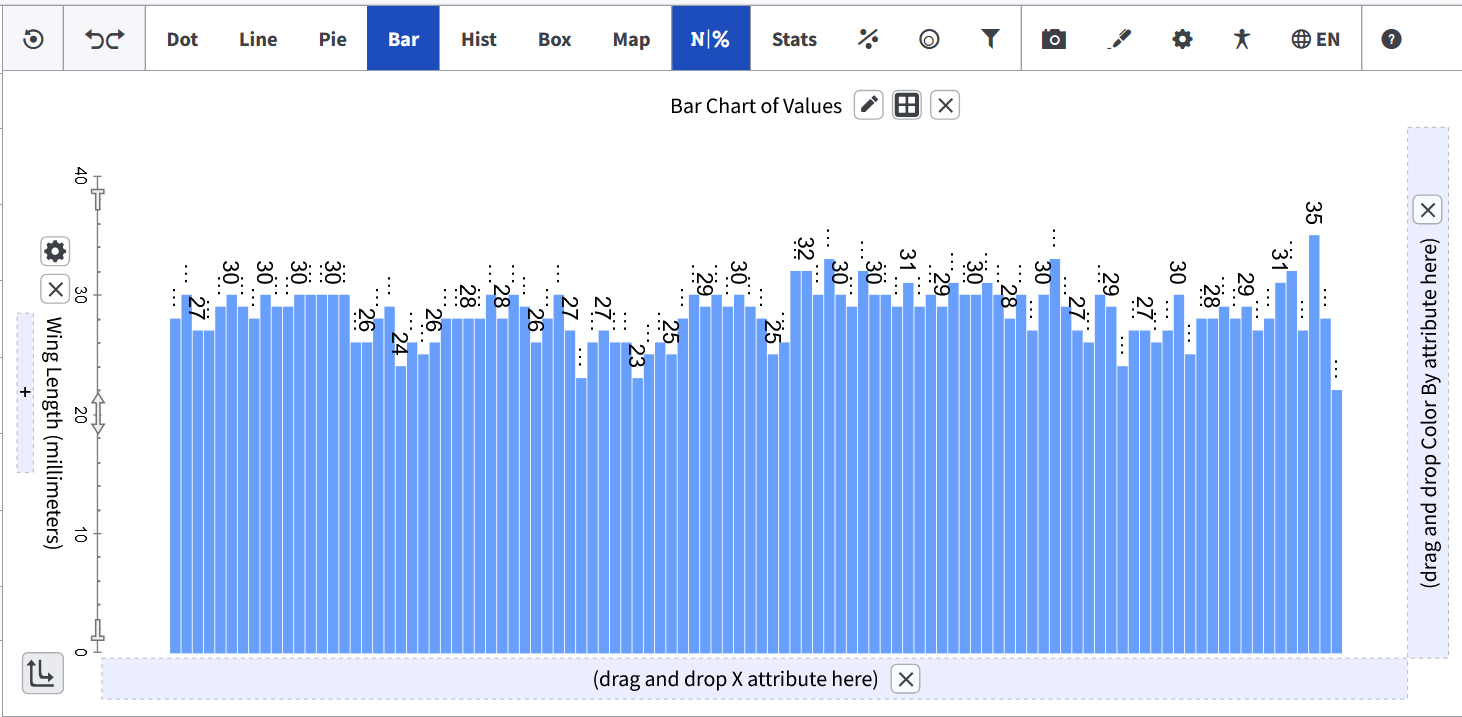
Task: Click the plus to add Y attribute
Action: point(25,392)
